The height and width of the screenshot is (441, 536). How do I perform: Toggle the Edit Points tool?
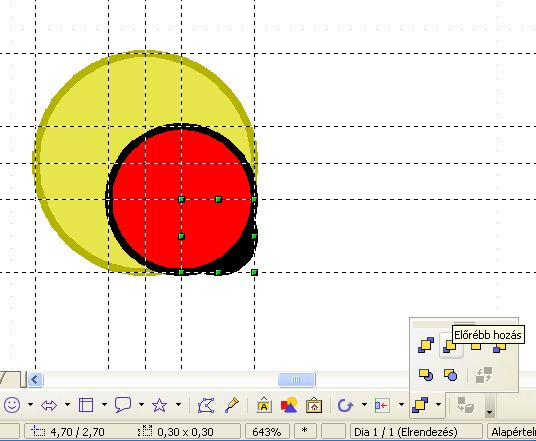(206, 405)
